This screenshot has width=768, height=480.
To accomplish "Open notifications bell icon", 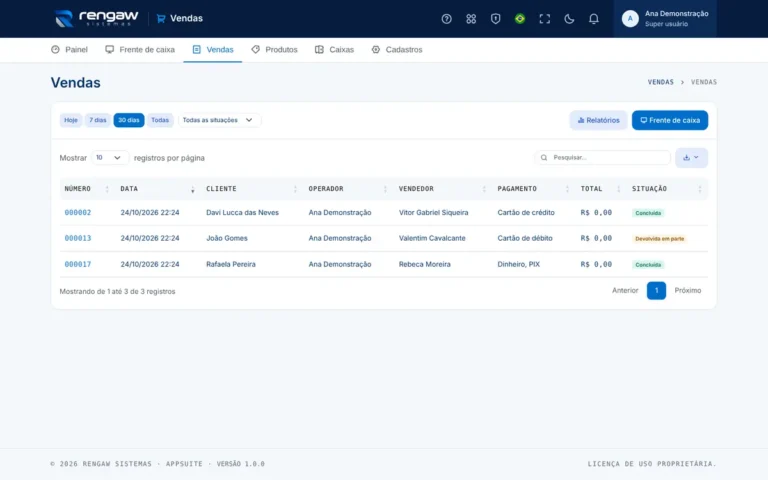I will click(593, 19).
